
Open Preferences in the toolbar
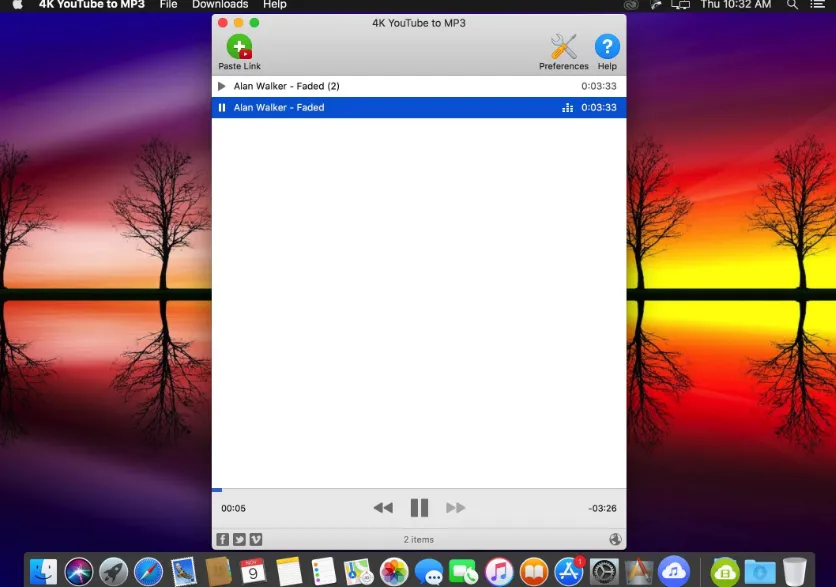tap(564, 52)
